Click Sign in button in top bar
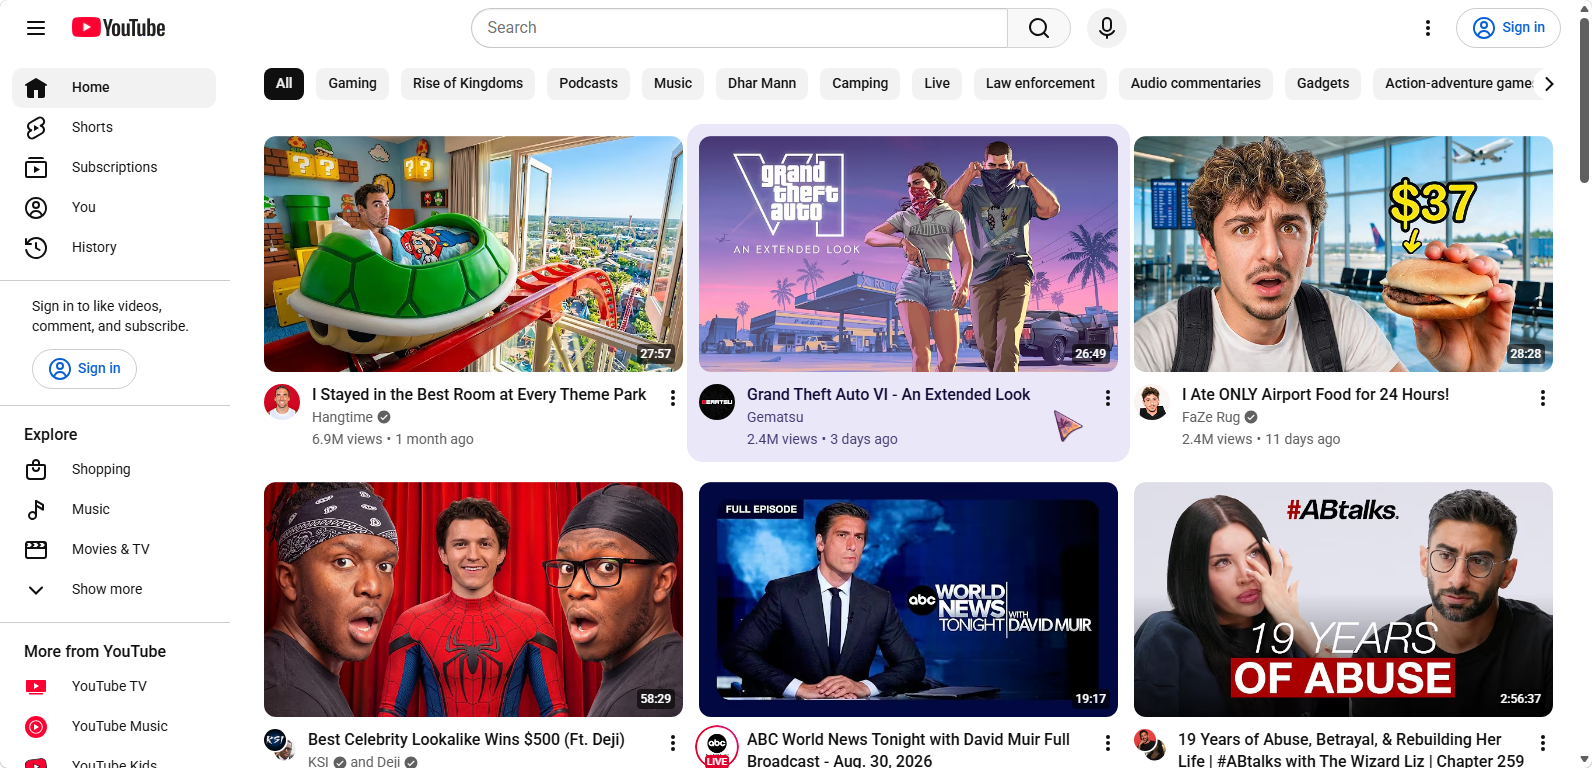Viewport: 1592px width, 768px height. (1508, 28)
